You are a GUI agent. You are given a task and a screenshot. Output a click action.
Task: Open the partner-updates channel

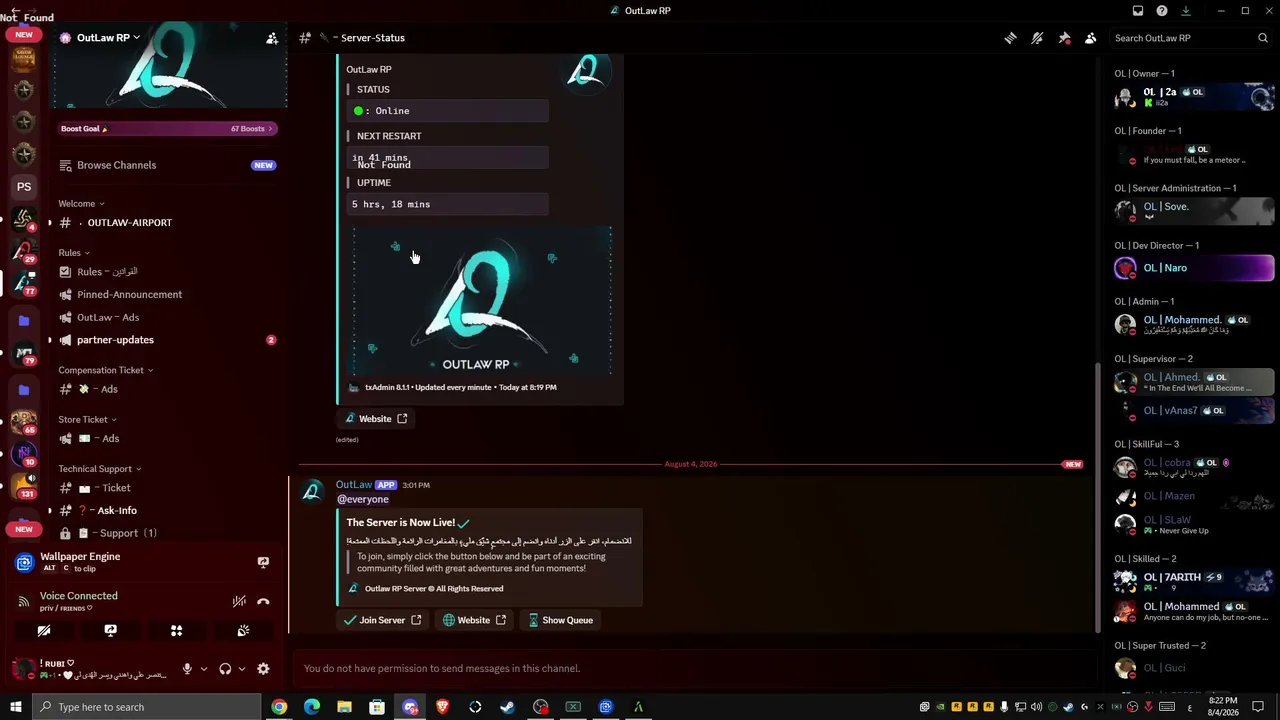click(166, 340)
